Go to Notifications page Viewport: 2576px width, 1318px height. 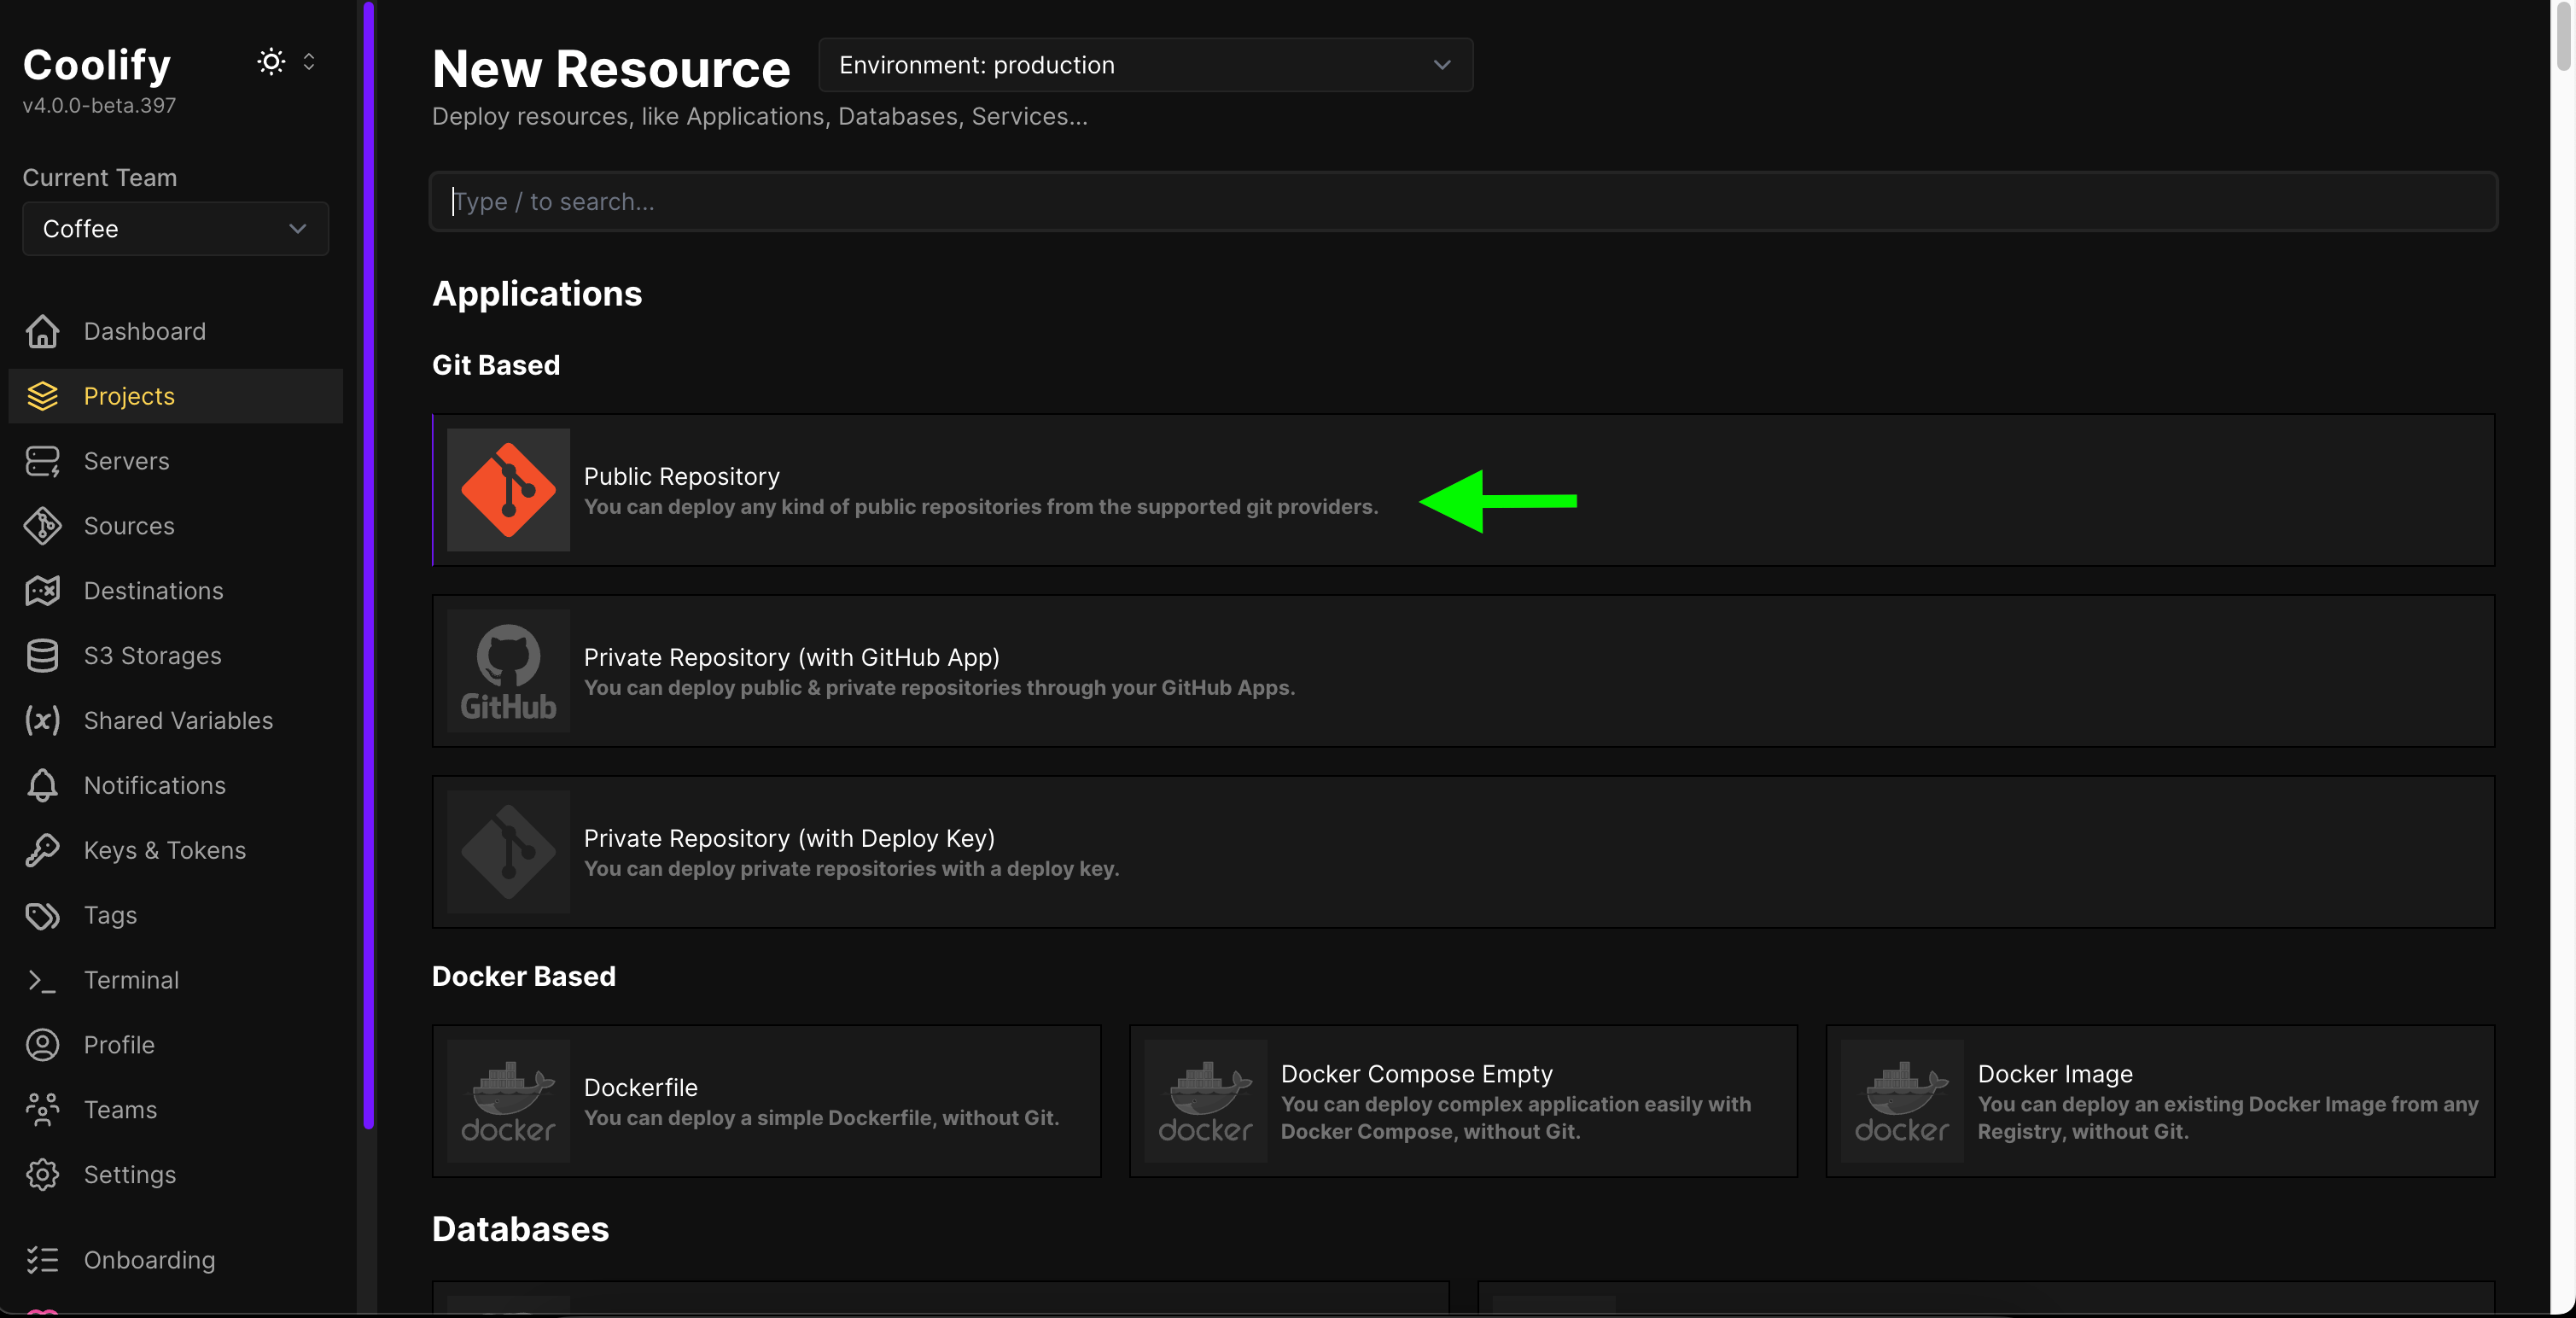click(175, 785)
